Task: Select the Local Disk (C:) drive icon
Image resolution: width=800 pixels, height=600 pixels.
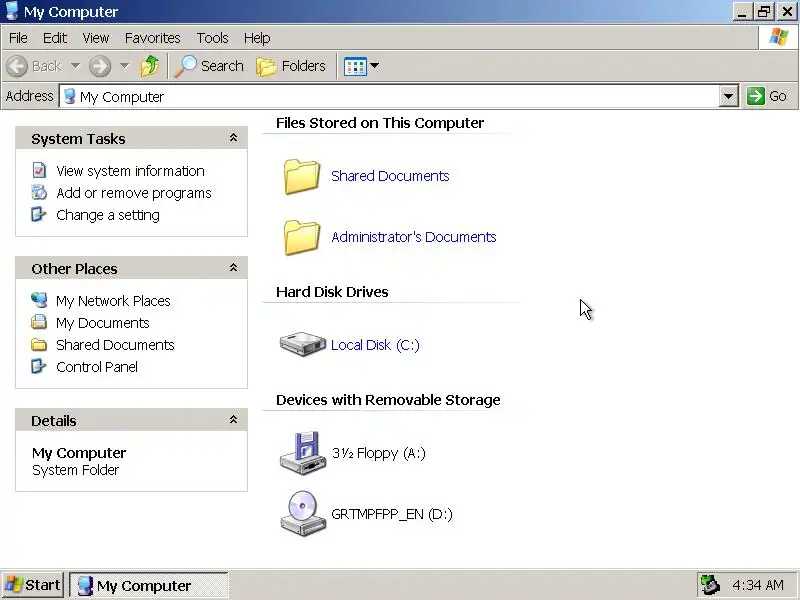Action: pos(303,344)
